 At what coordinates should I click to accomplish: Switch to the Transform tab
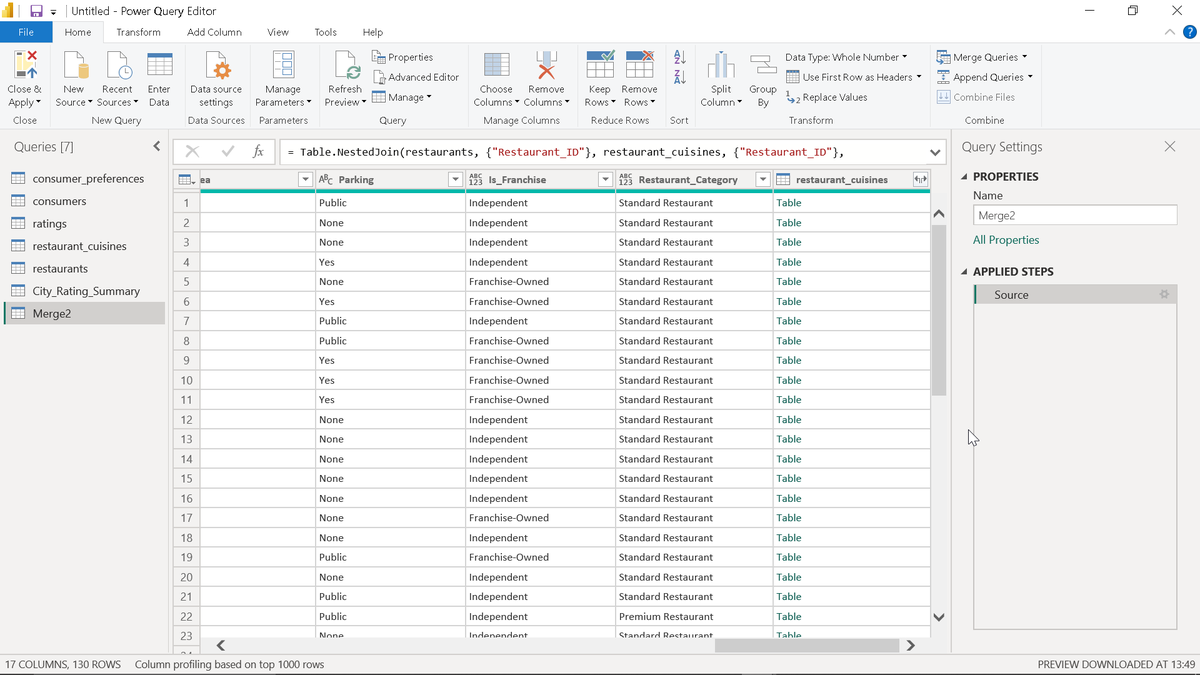[x=138, y=32]
